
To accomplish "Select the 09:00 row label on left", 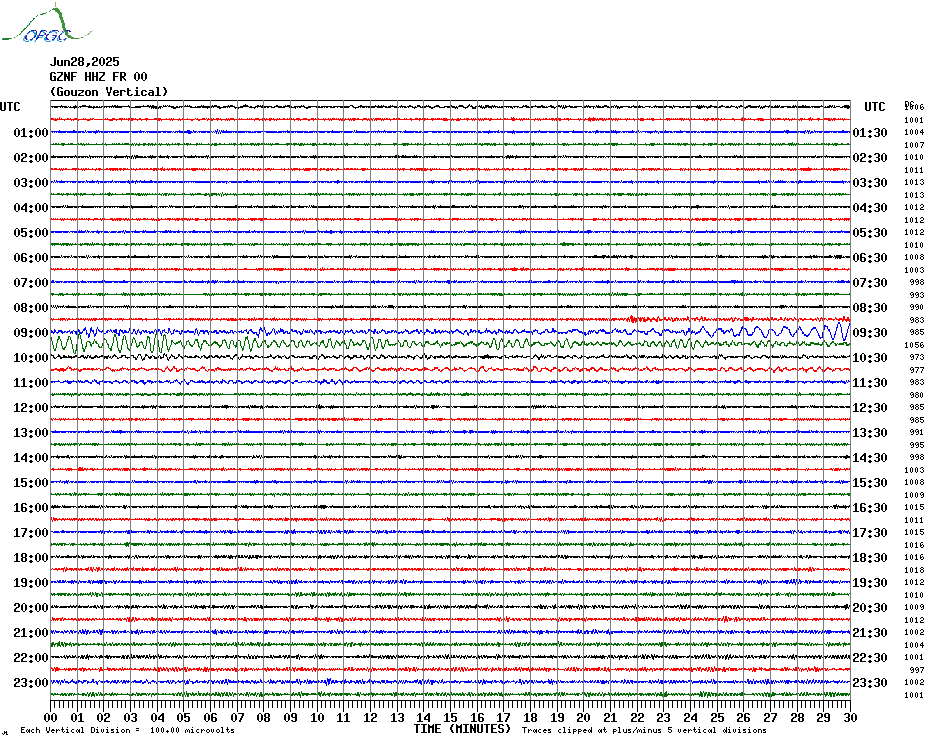I will 31,332.
